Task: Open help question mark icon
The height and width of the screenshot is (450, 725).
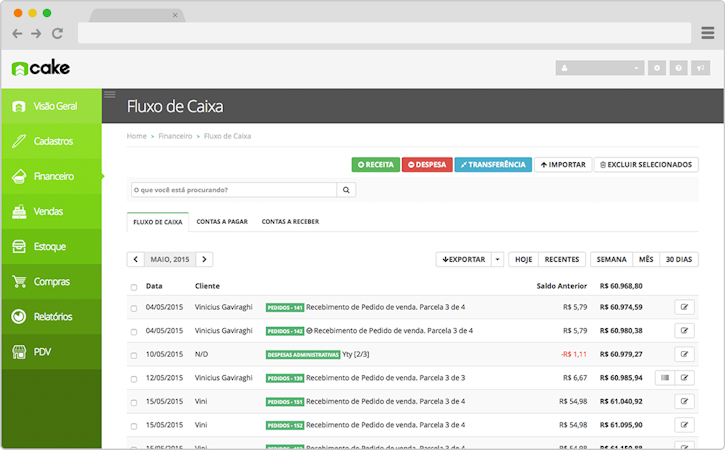Action: point(678,68)
